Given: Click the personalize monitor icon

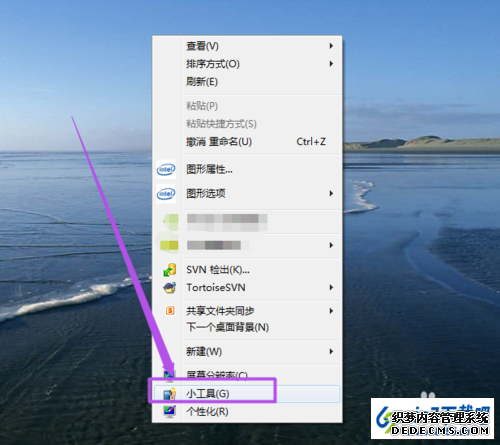Looking at the screenshot, I should point(169,411).
